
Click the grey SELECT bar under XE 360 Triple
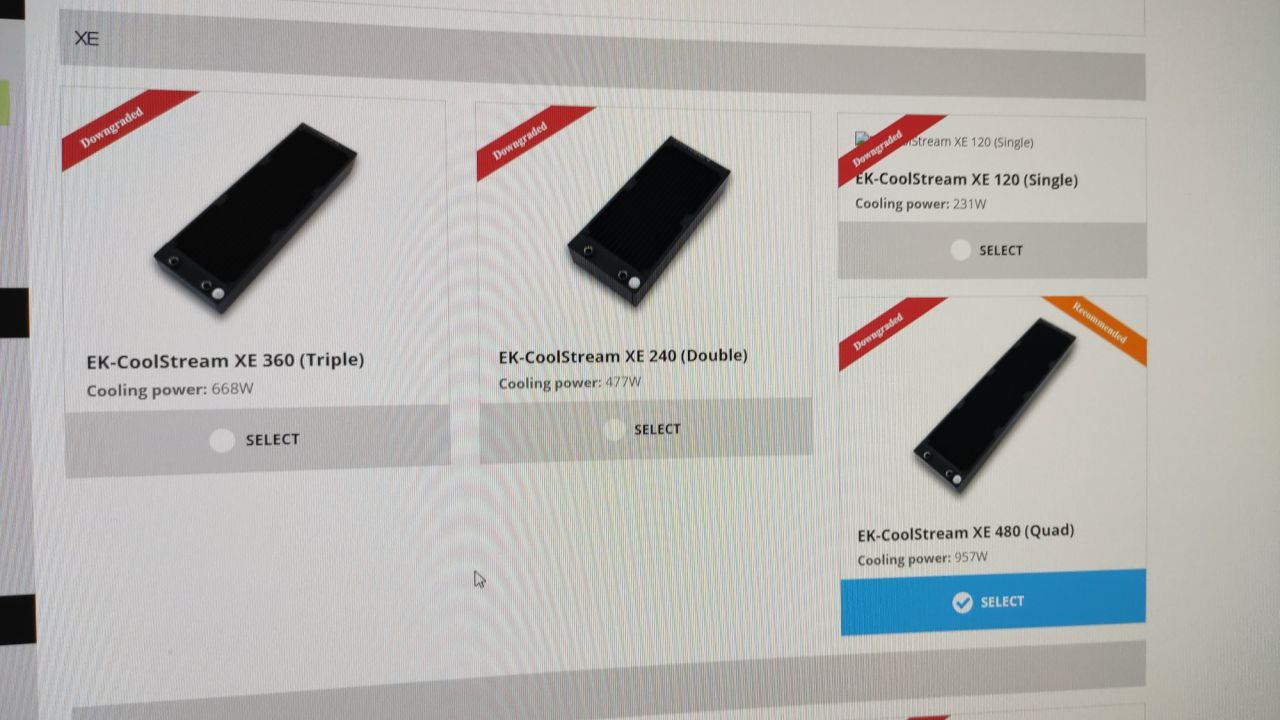pyautogui.click(x=257, y=440)
